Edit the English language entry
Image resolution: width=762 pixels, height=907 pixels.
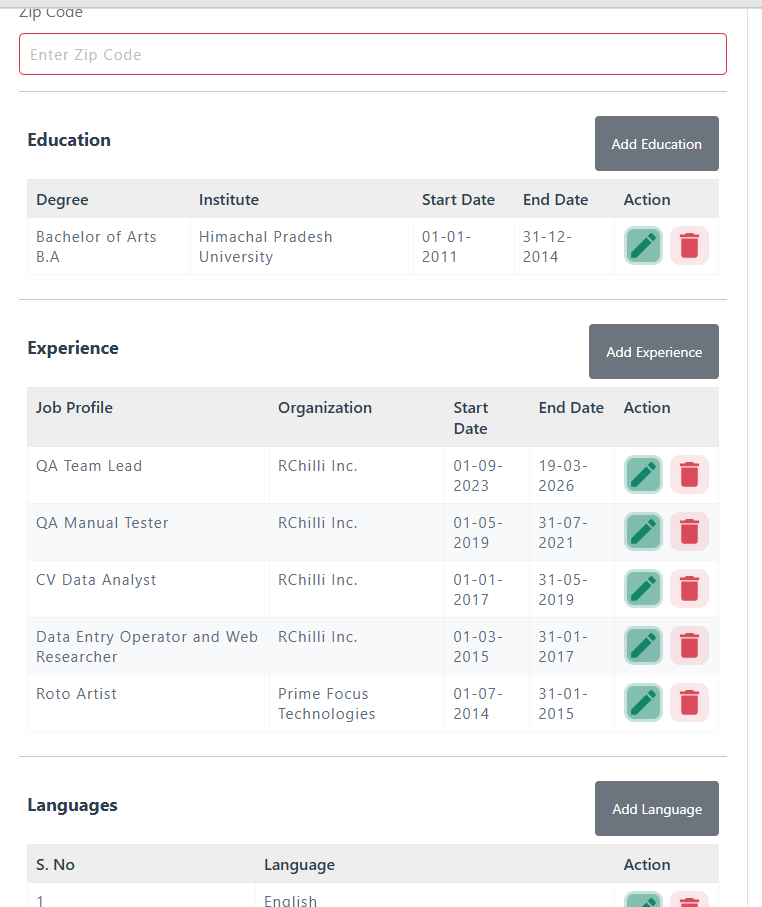643,900
